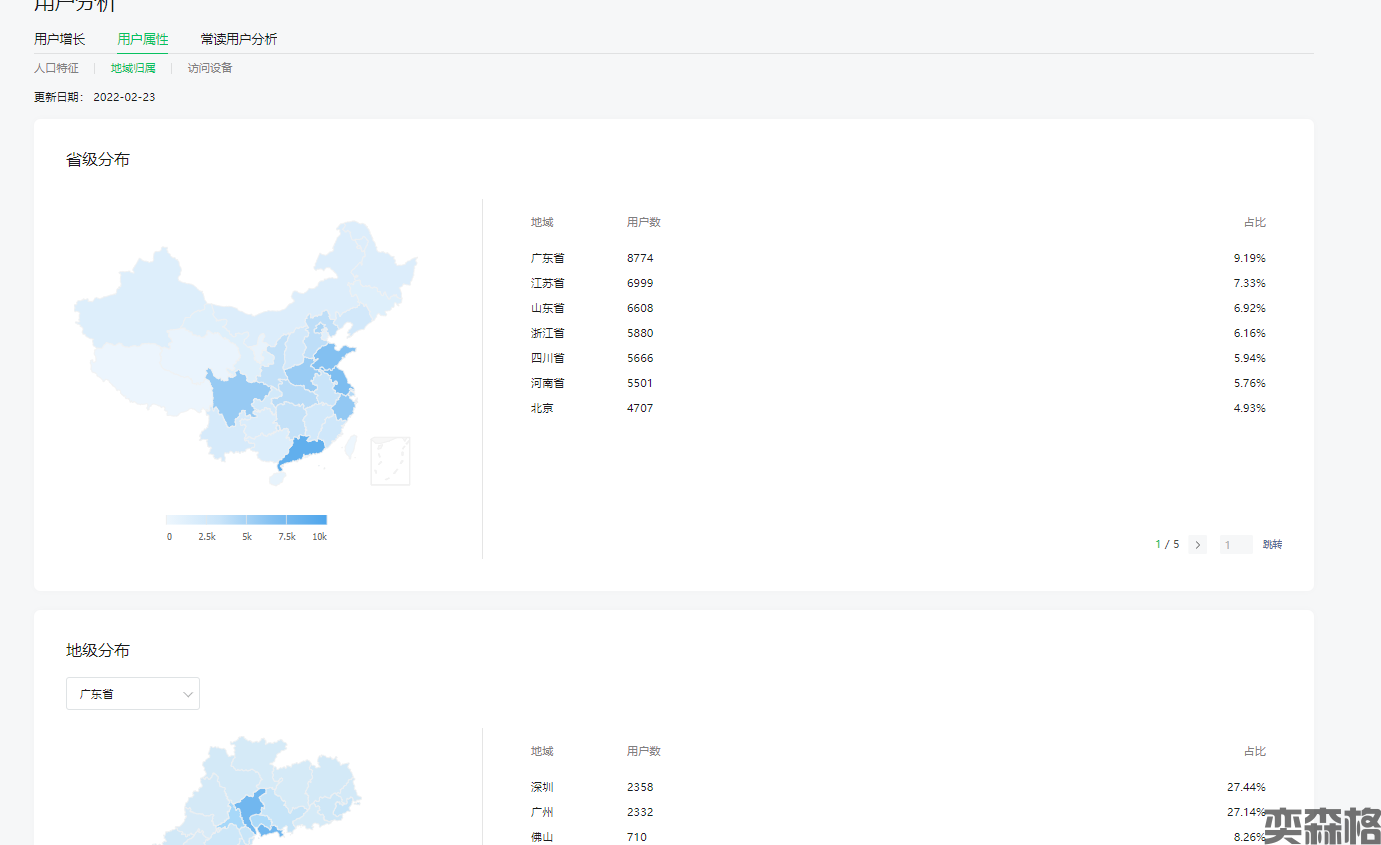Switch to the 用户增长 tab
1381x845 pixels.
click(60, 40)
